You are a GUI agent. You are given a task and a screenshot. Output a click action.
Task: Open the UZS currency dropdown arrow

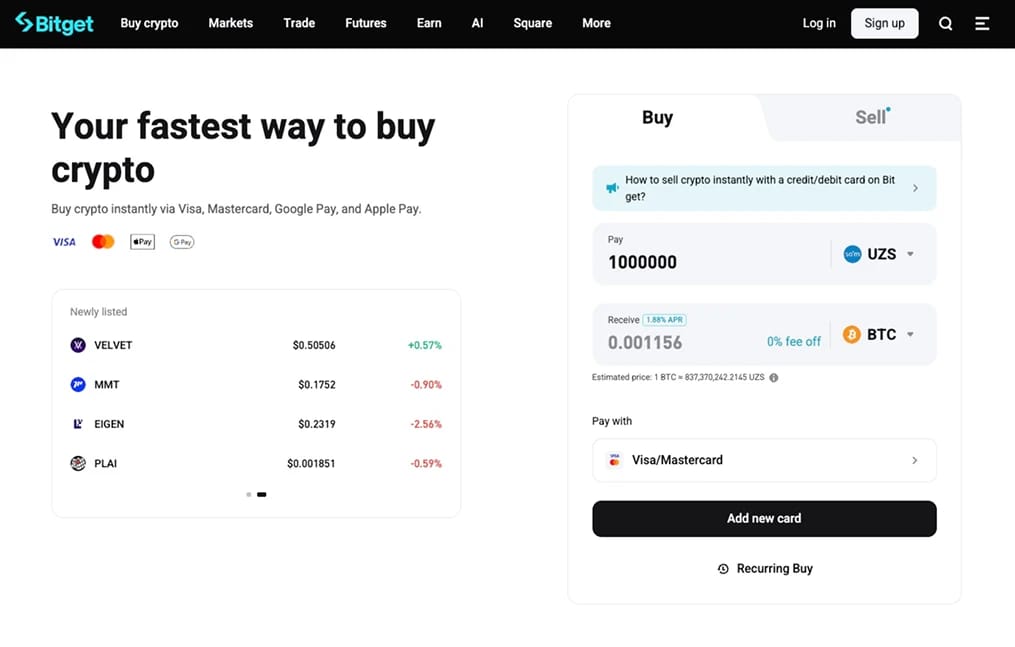[910, 254]
